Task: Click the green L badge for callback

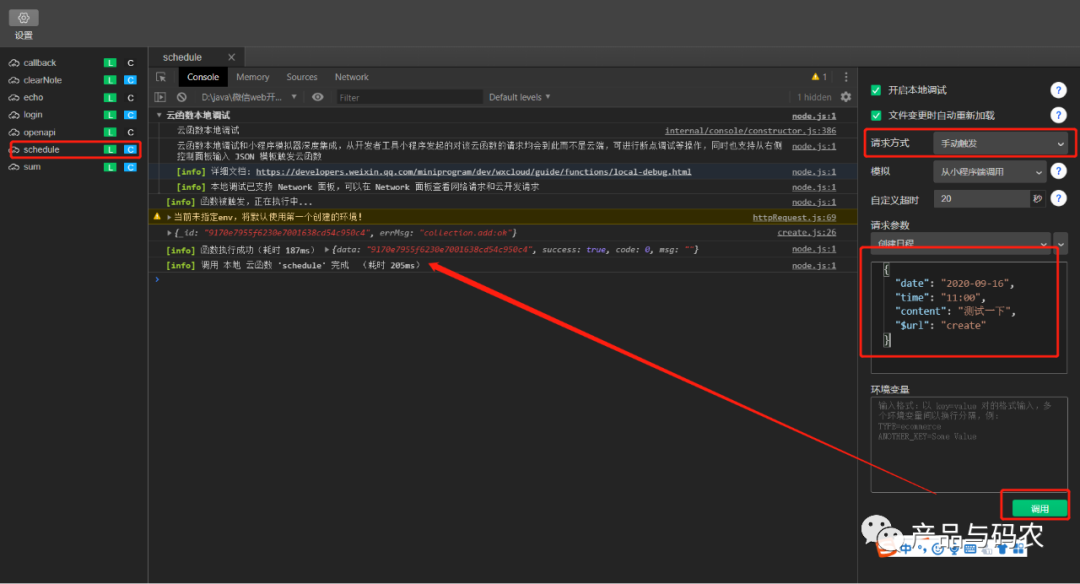Action: pos(110,63)
